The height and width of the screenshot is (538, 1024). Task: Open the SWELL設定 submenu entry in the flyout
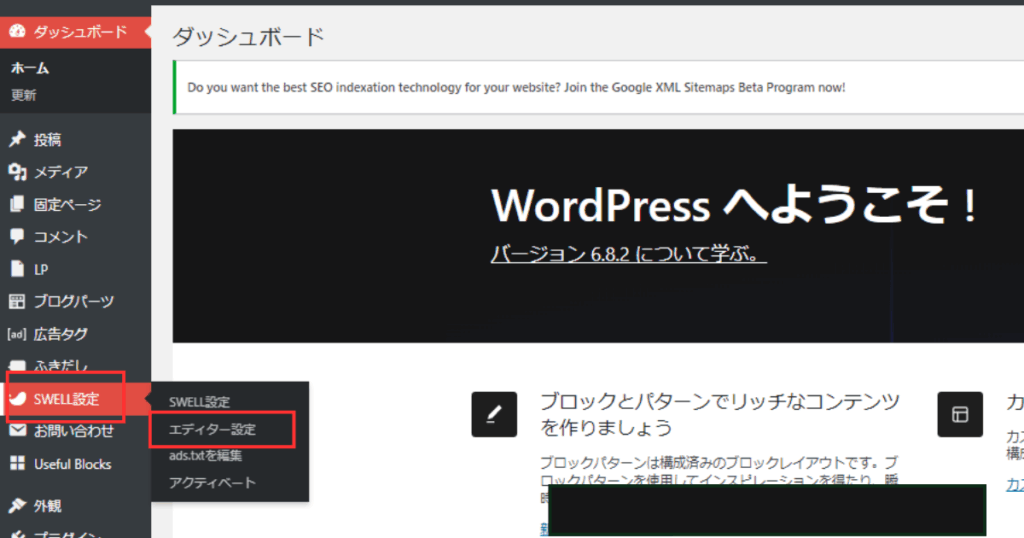[199, 402]
